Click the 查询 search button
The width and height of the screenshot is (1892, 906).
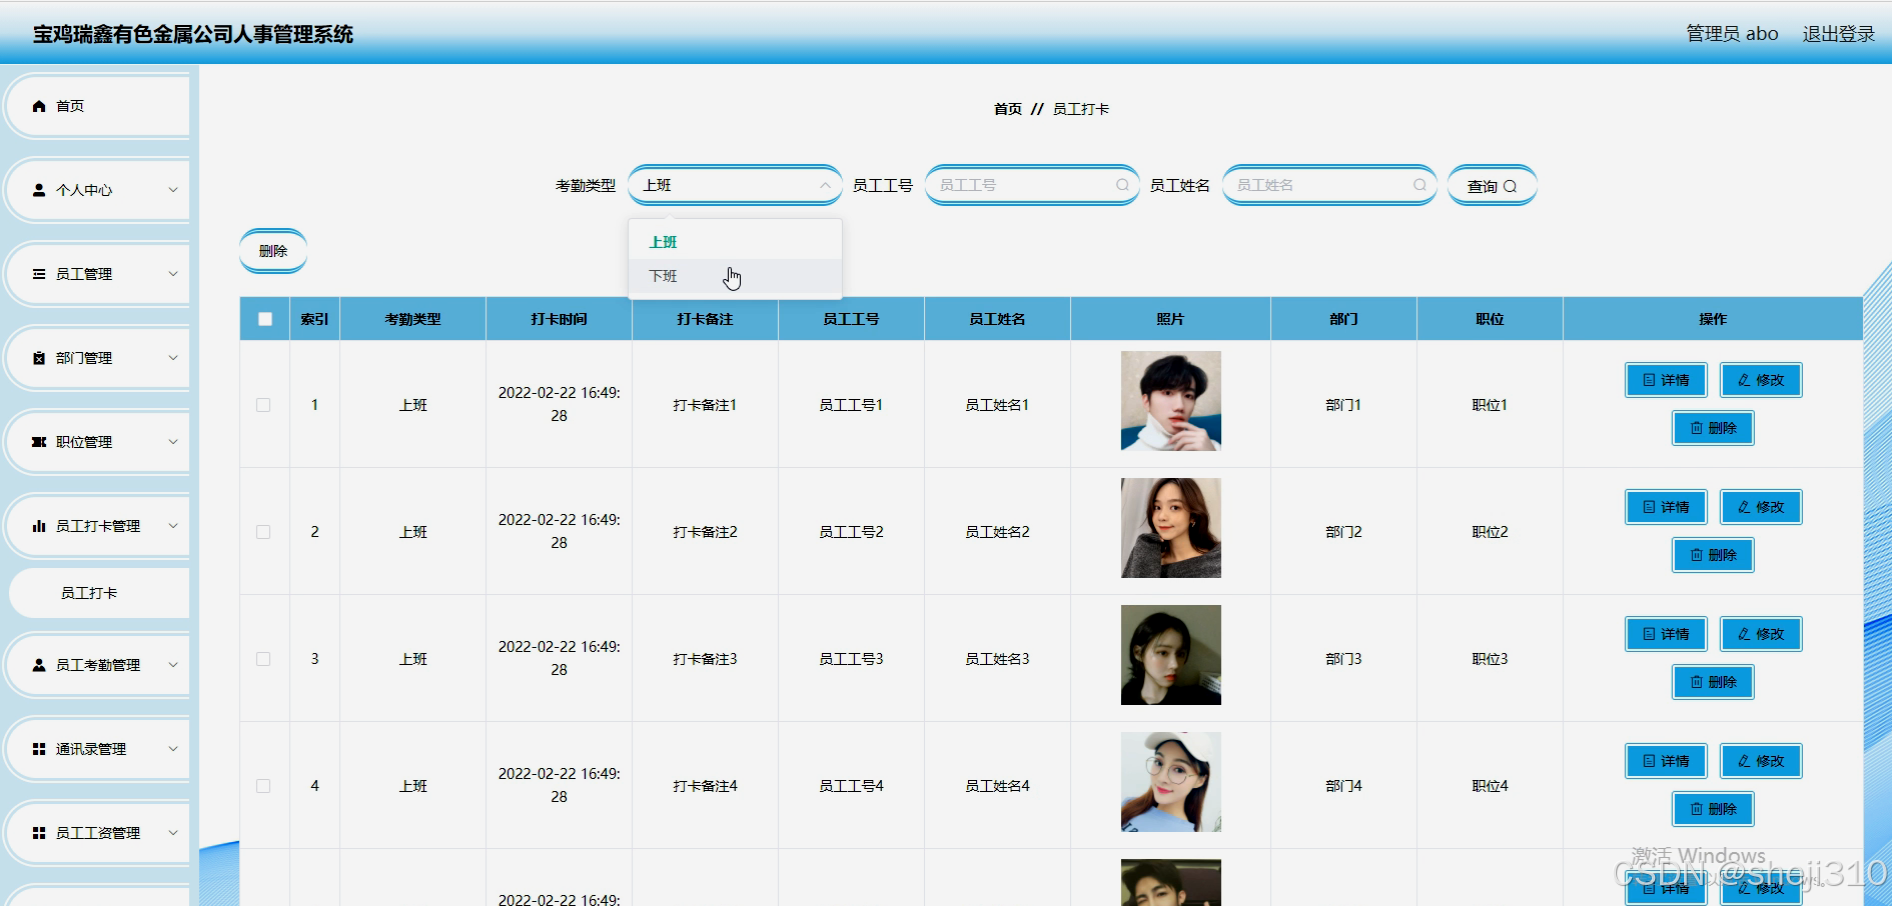coord(1492,186)
